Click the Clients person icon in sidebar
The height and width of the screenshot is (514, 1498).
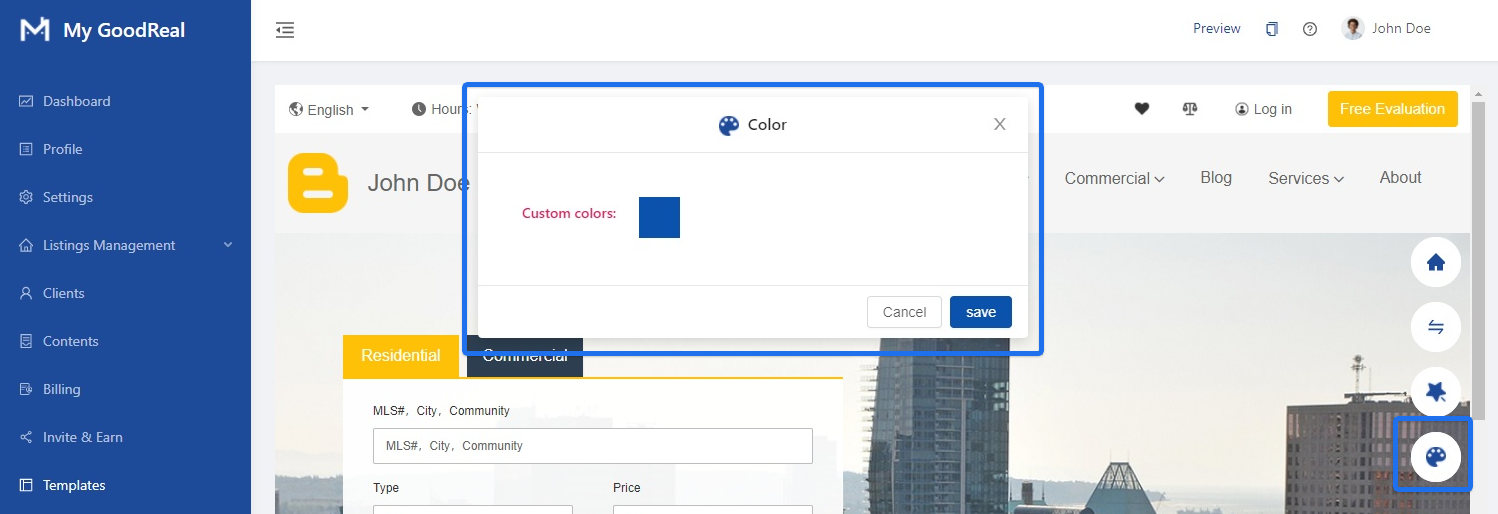(26, 293)
